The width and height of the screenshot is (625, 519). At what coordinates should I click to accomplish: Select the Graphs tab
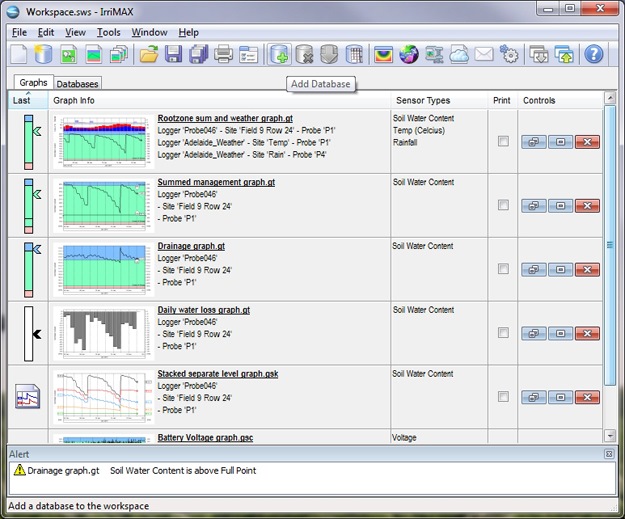click(33, 83)
